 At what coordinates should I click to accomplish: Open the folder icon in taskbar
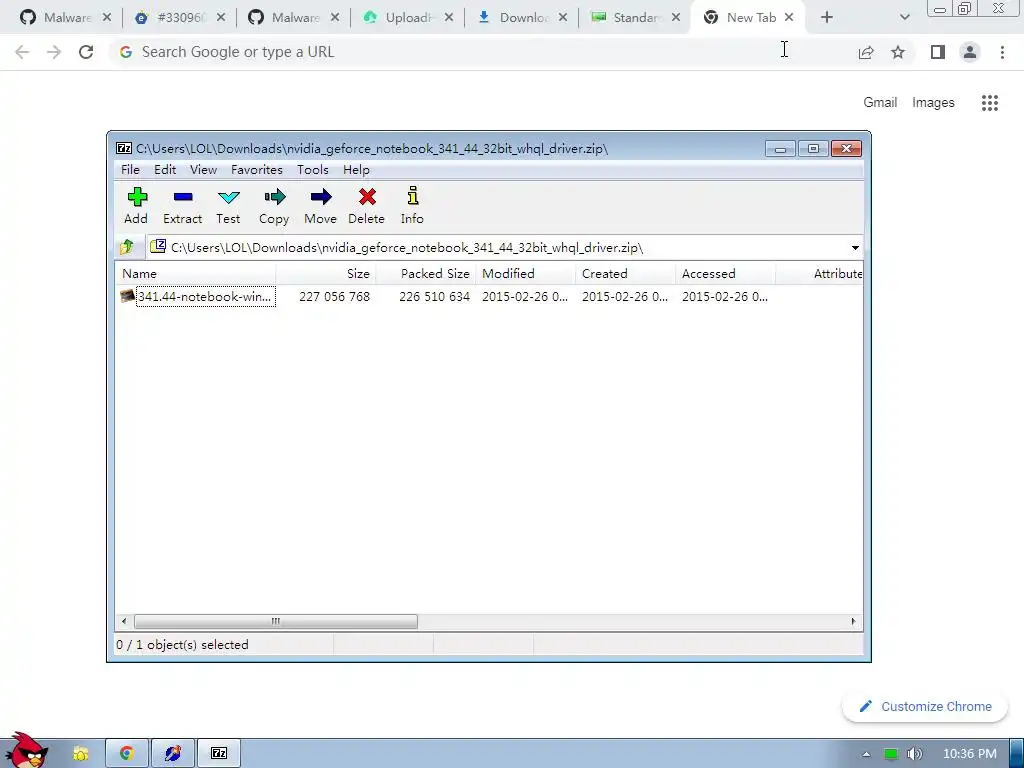pos(80,754)
